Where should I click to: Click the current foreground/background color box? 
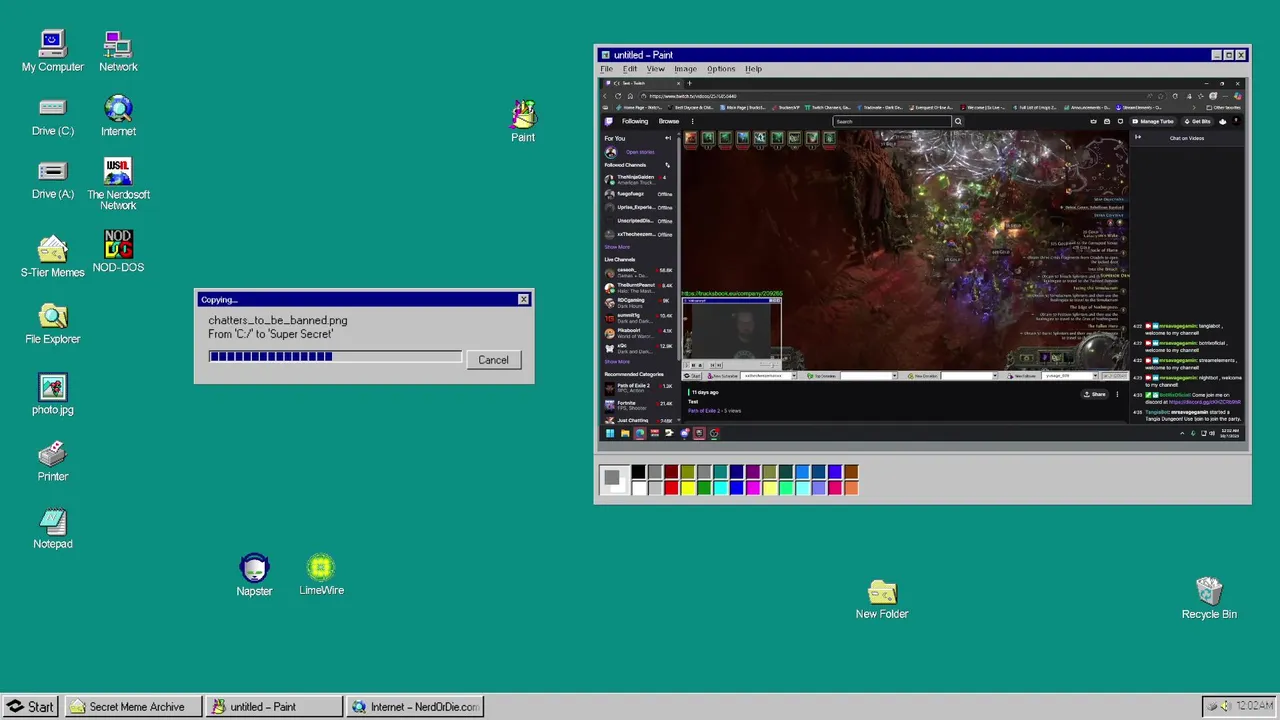point(615,480)
